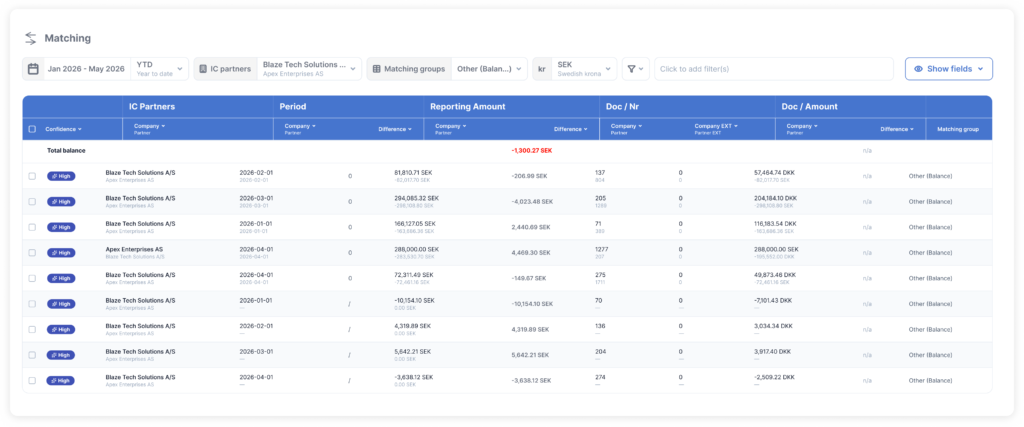1024x427 pixels.
Task: Click the High badge in the 5,642.21 SEK row
Action: point(61,355)
